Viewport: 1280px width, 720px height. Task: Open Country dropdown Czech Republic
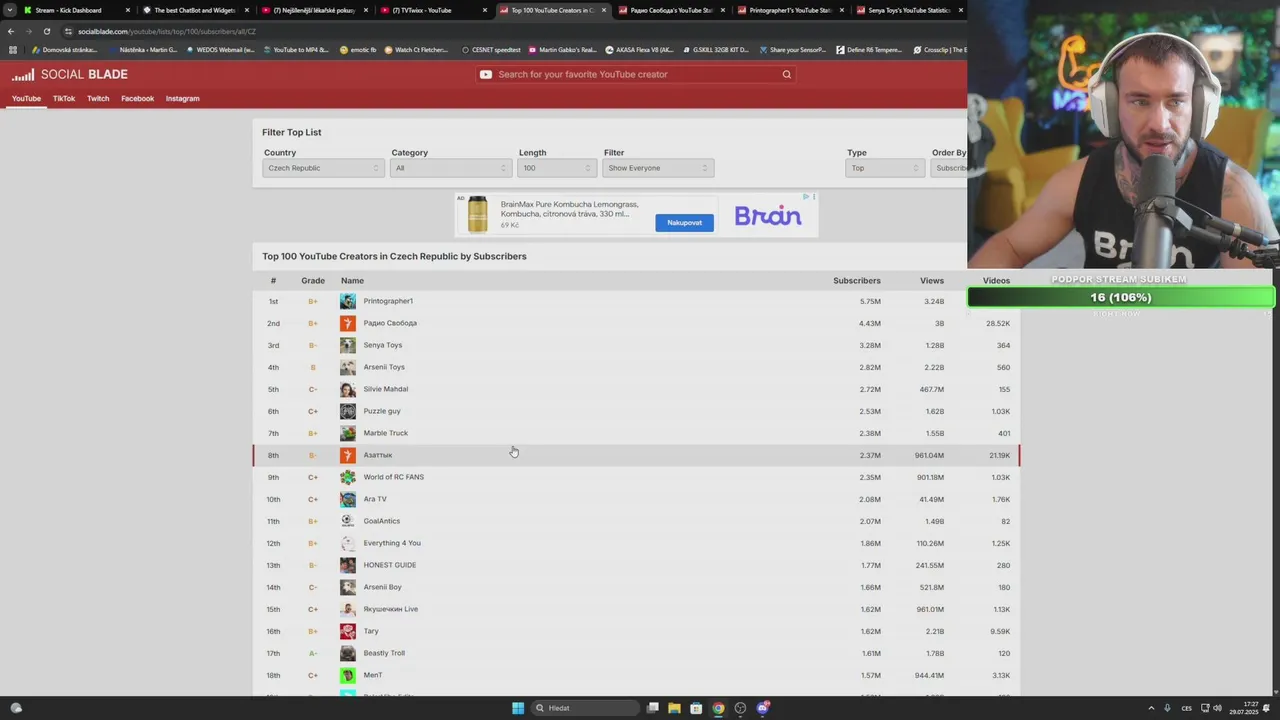[323, 168]
